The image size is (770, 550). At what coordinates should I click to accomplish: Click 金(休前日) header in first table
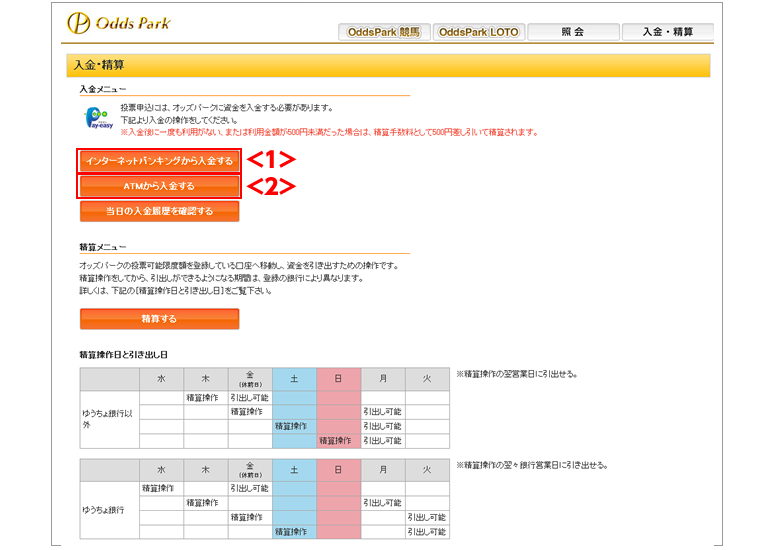(x=250, y=379)
